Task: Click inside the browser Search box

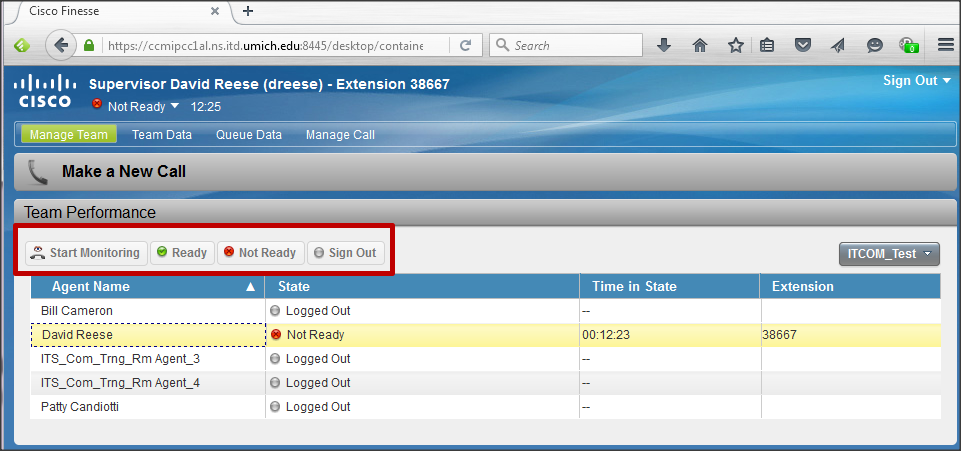Action: coord(566,45)
